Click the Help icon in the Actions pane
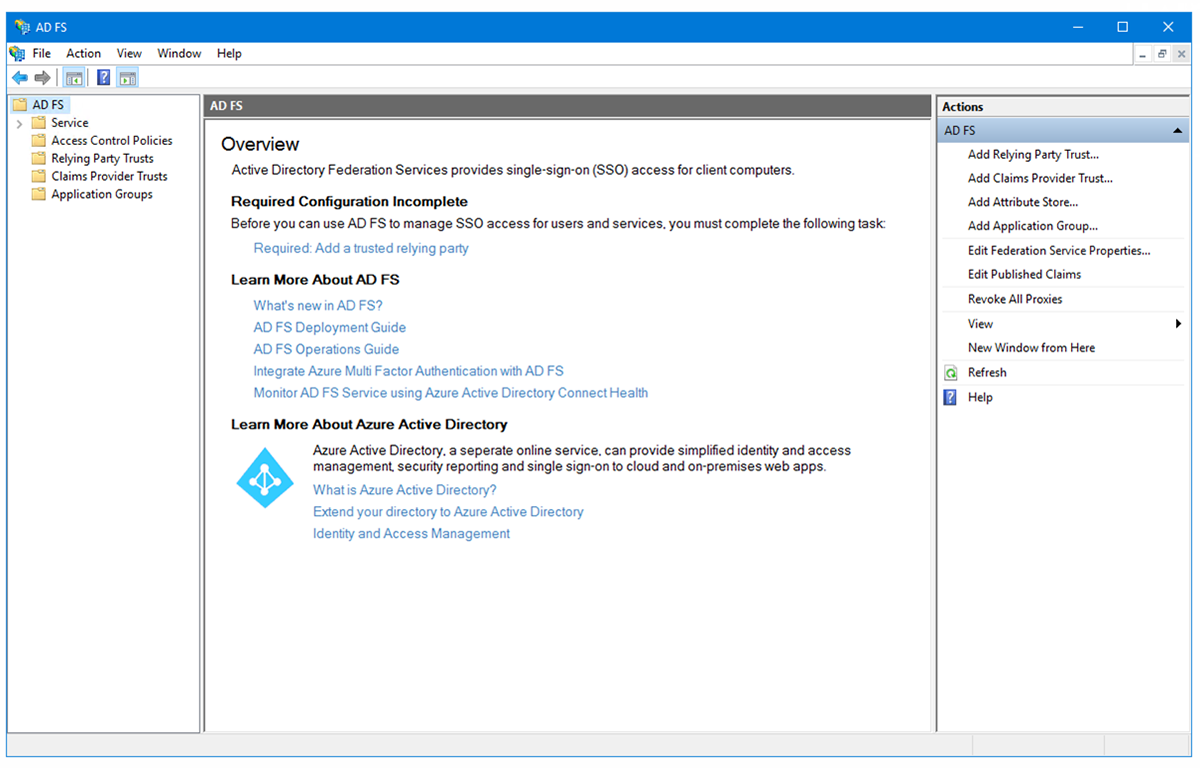Image resolution: width=1200 pixels, height=768 pixels. click(948, 397)
